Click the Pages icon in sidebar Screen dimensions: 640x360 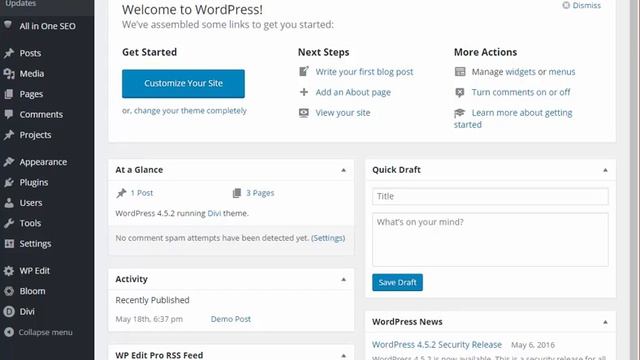tap(9, 94)
